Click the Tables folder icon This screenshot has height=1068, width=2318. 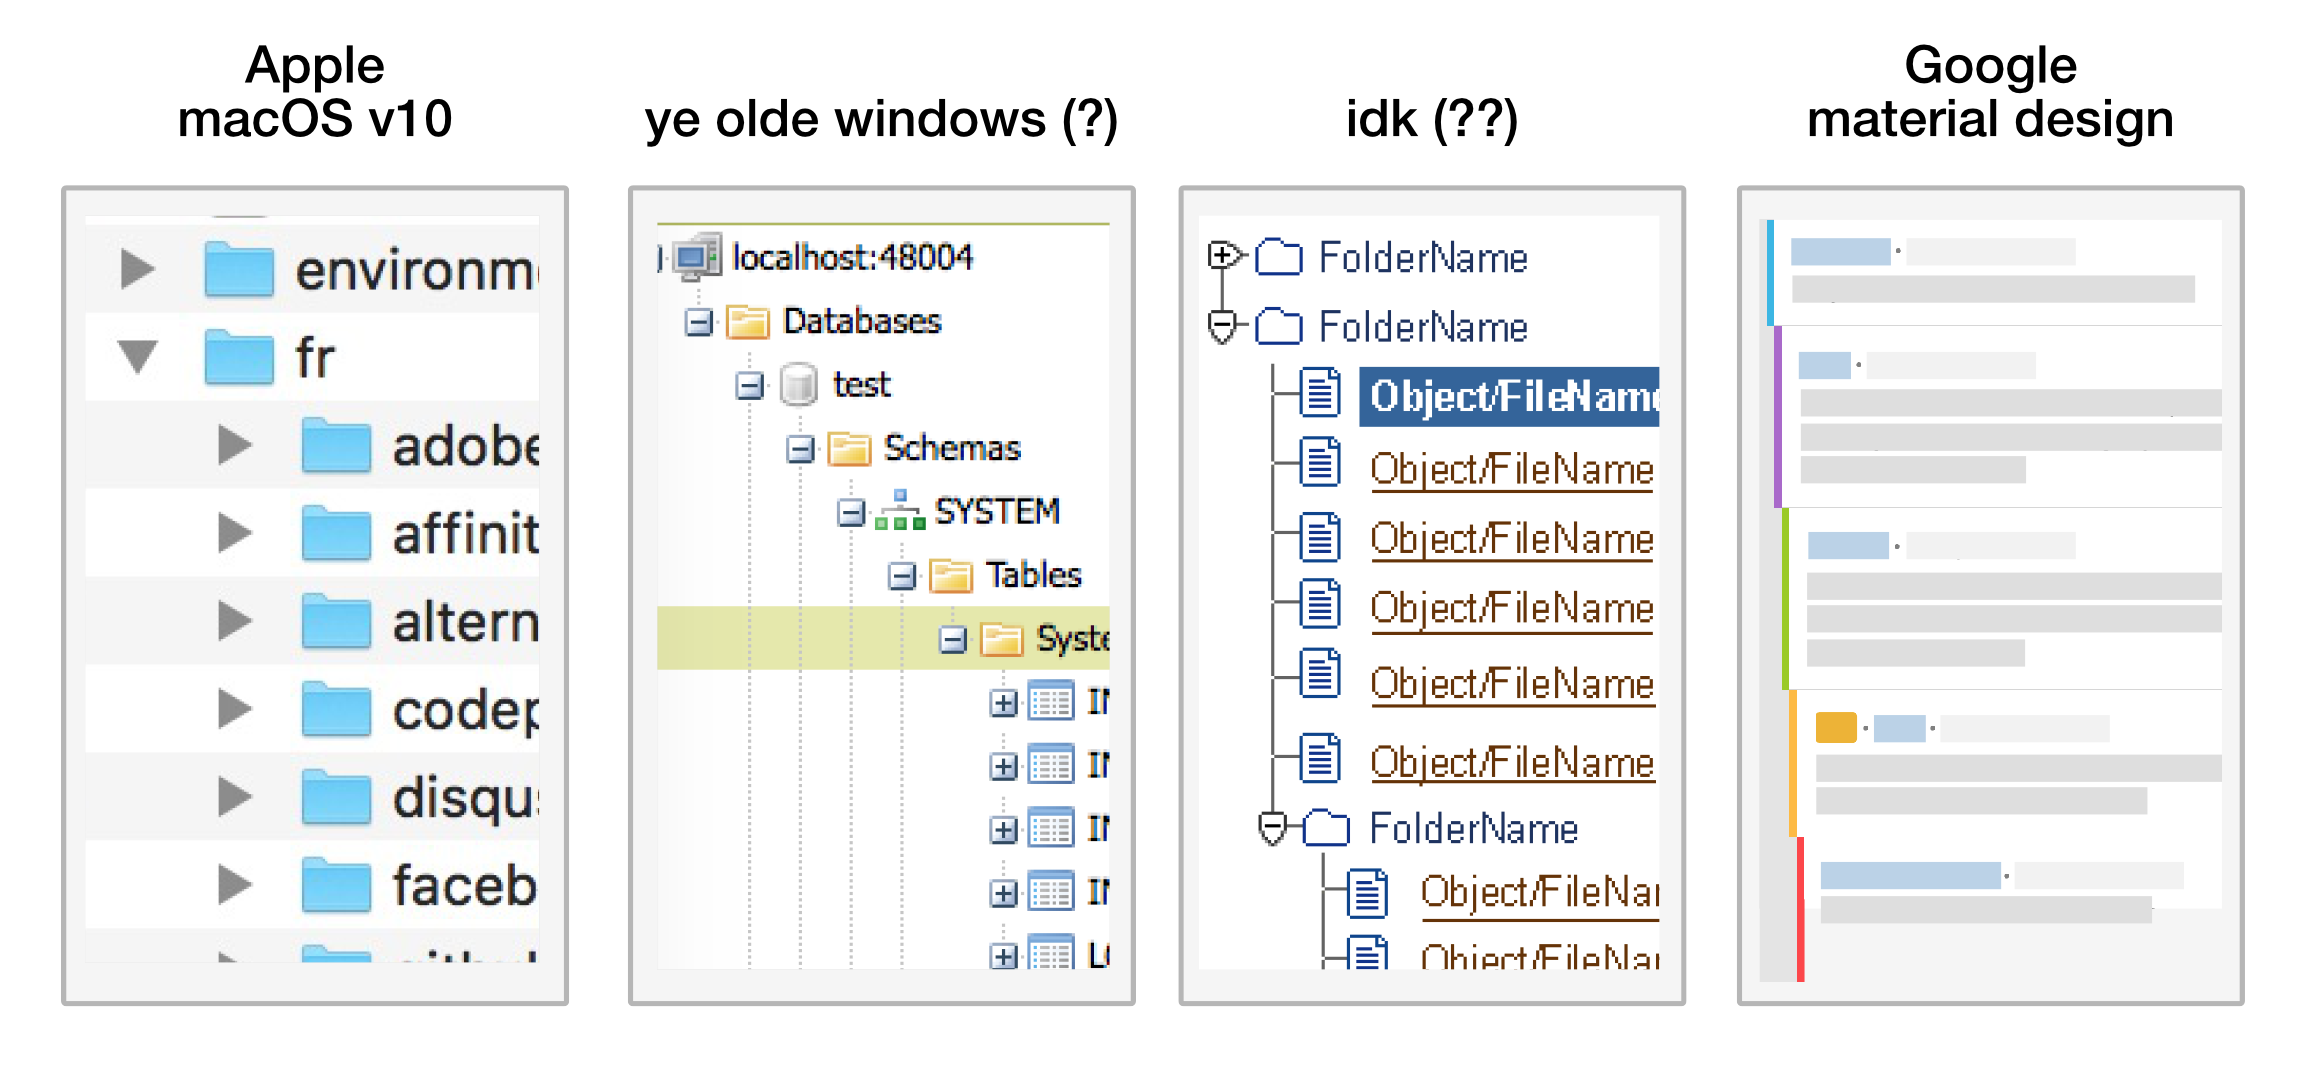[x=951, y=576]
